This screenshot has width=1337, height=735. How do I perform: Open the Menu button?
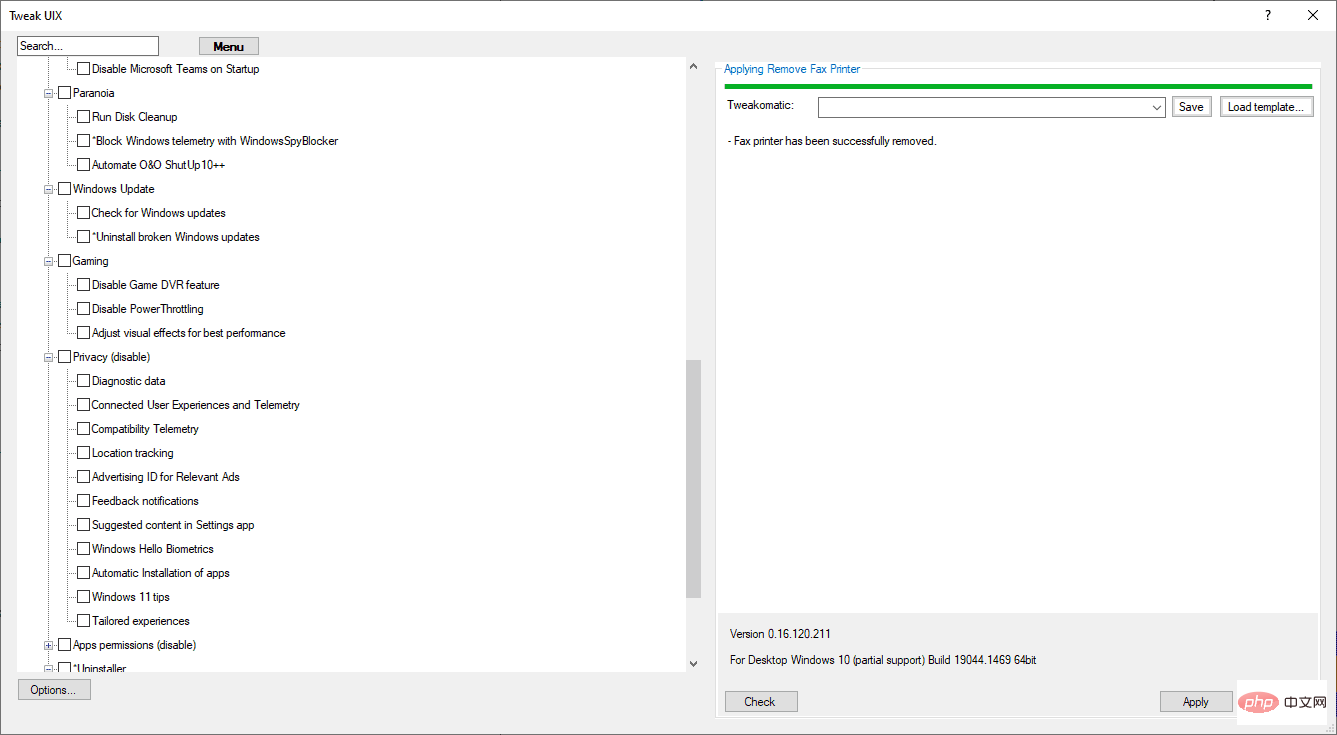(229, 46)
